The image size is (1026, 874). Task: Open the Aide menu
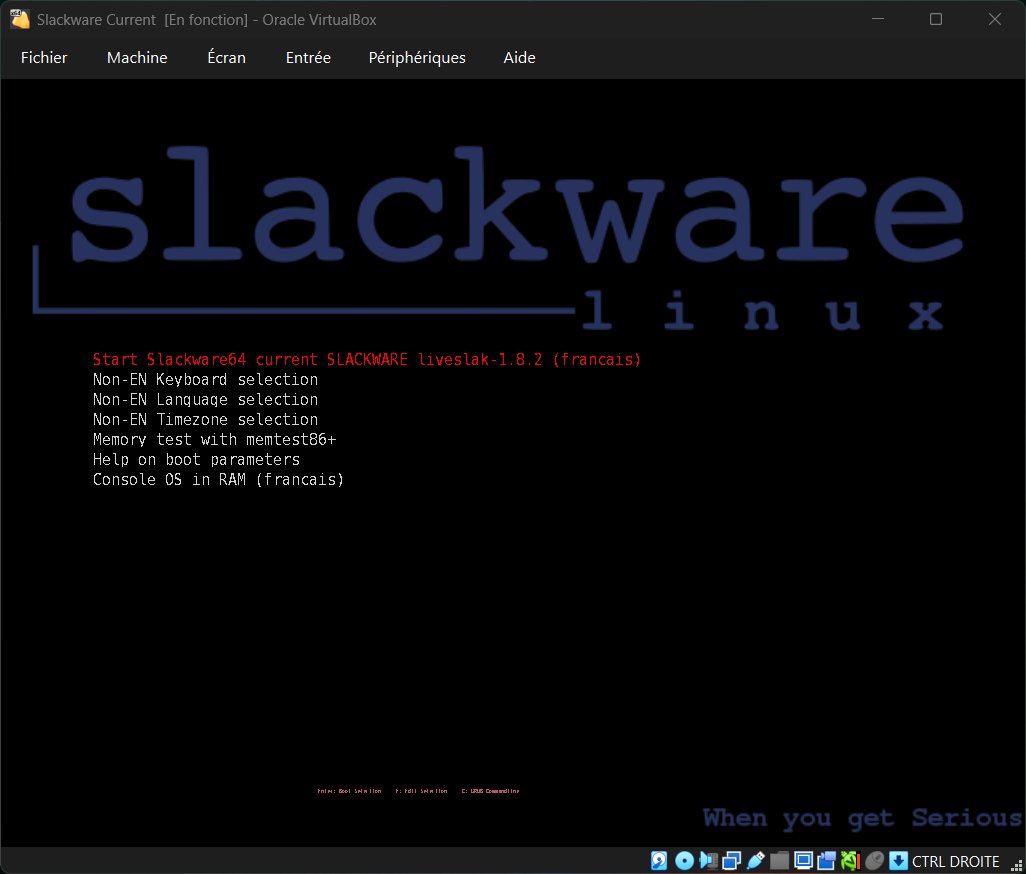click(x=519, y=58)
